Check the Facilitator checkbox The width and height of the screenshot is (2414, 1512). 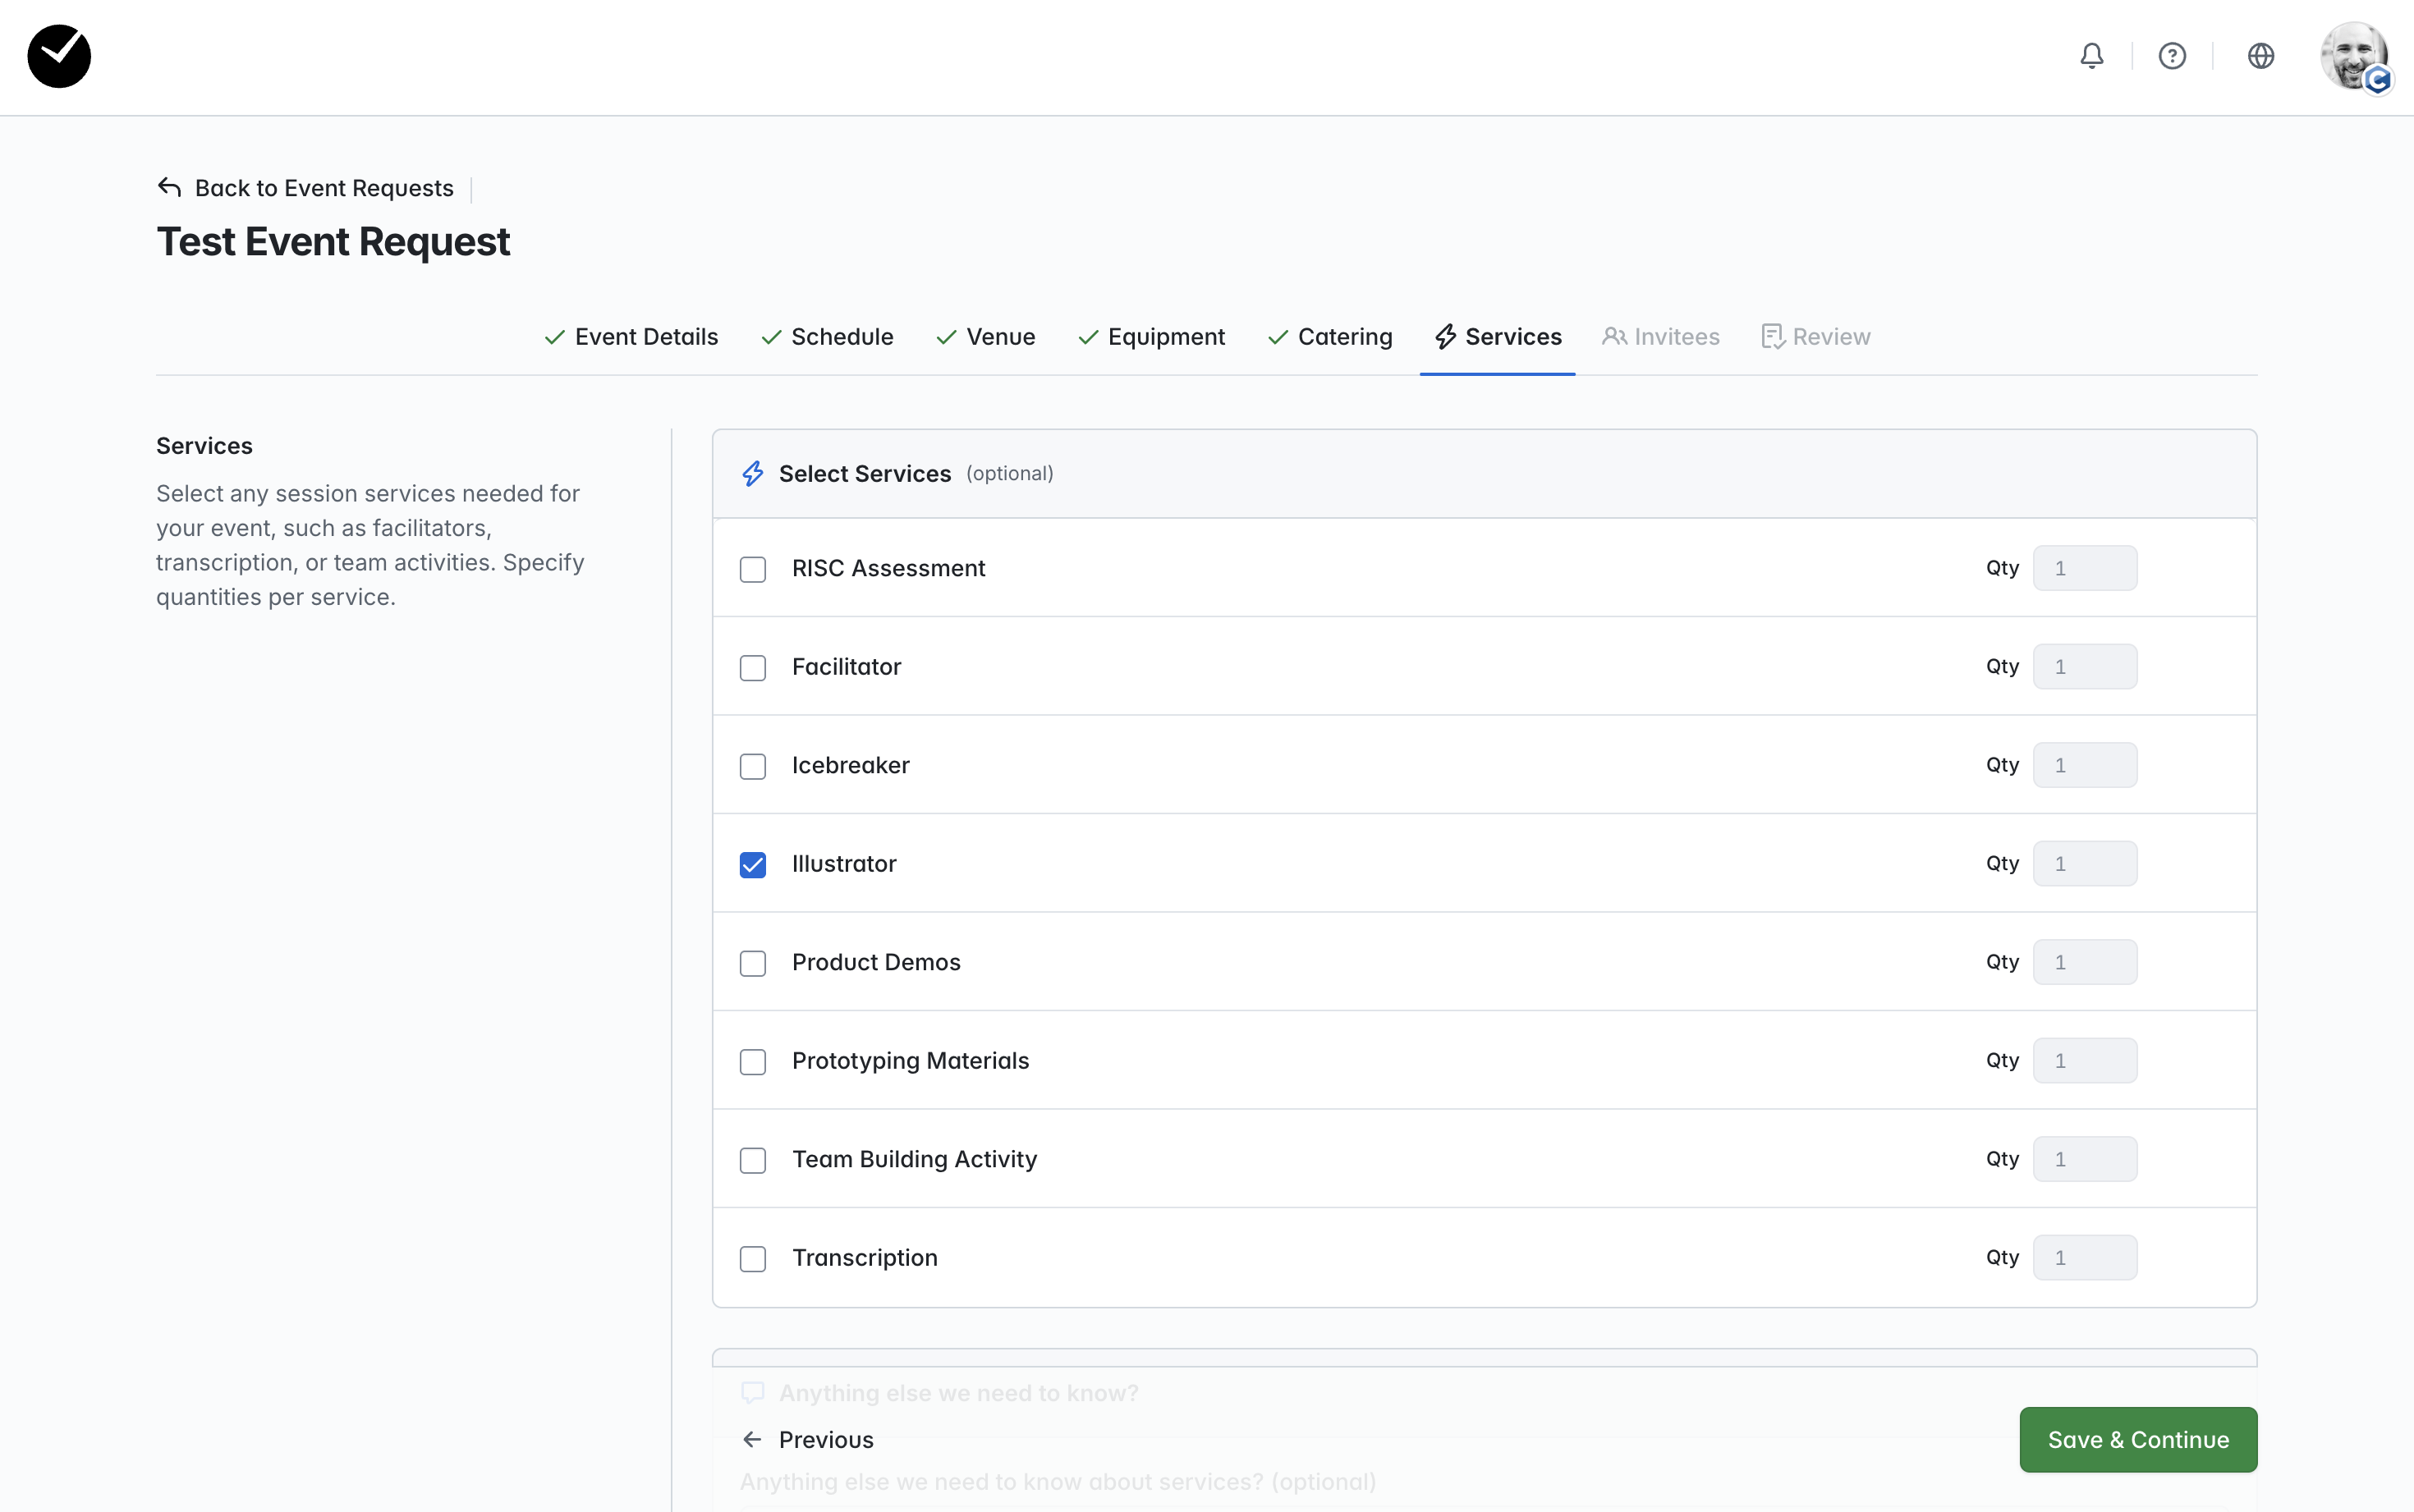(753, 668)
